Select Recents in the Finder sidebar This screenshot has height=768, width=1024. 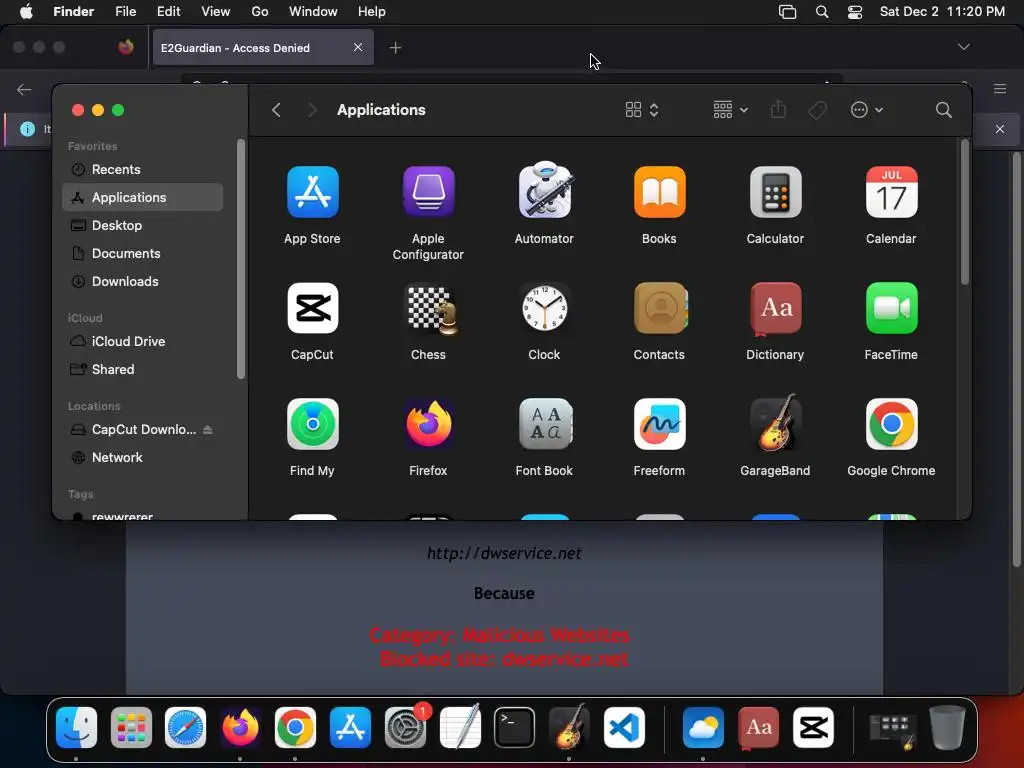pyautogui.click(x=142, y=170)
